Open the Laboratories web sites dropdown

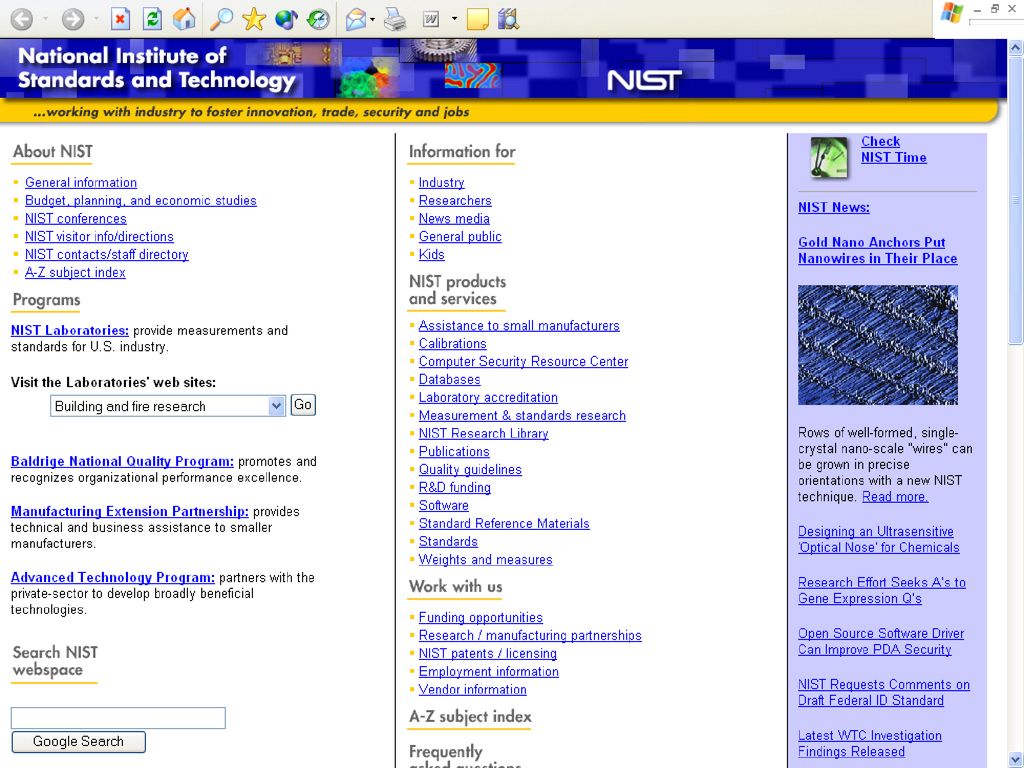click(x=168, y=406)
